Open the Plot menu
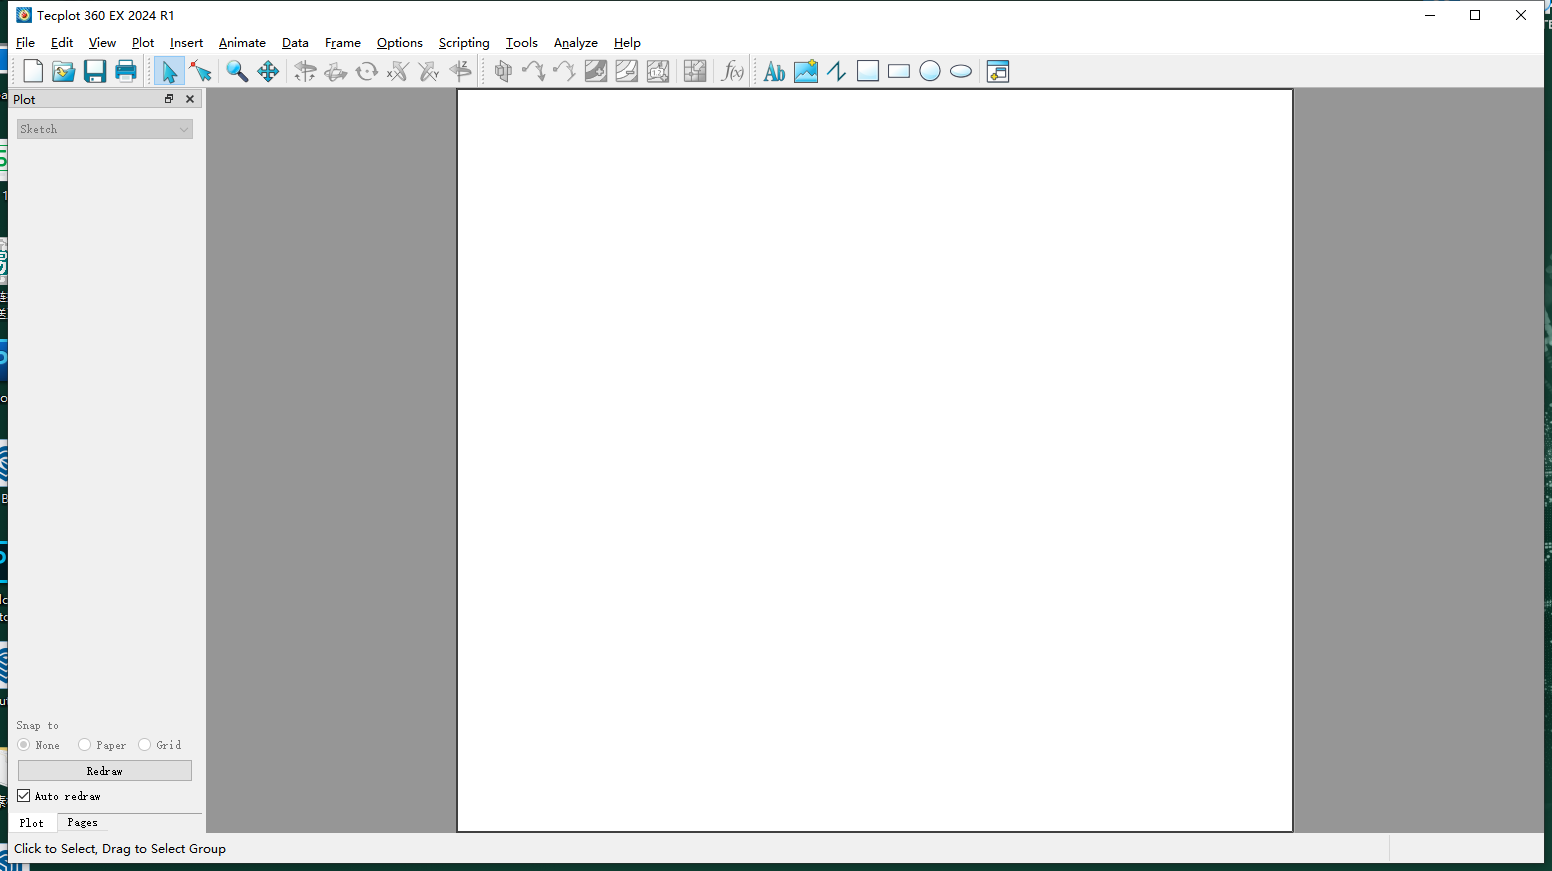 click(x=143, y=43)
